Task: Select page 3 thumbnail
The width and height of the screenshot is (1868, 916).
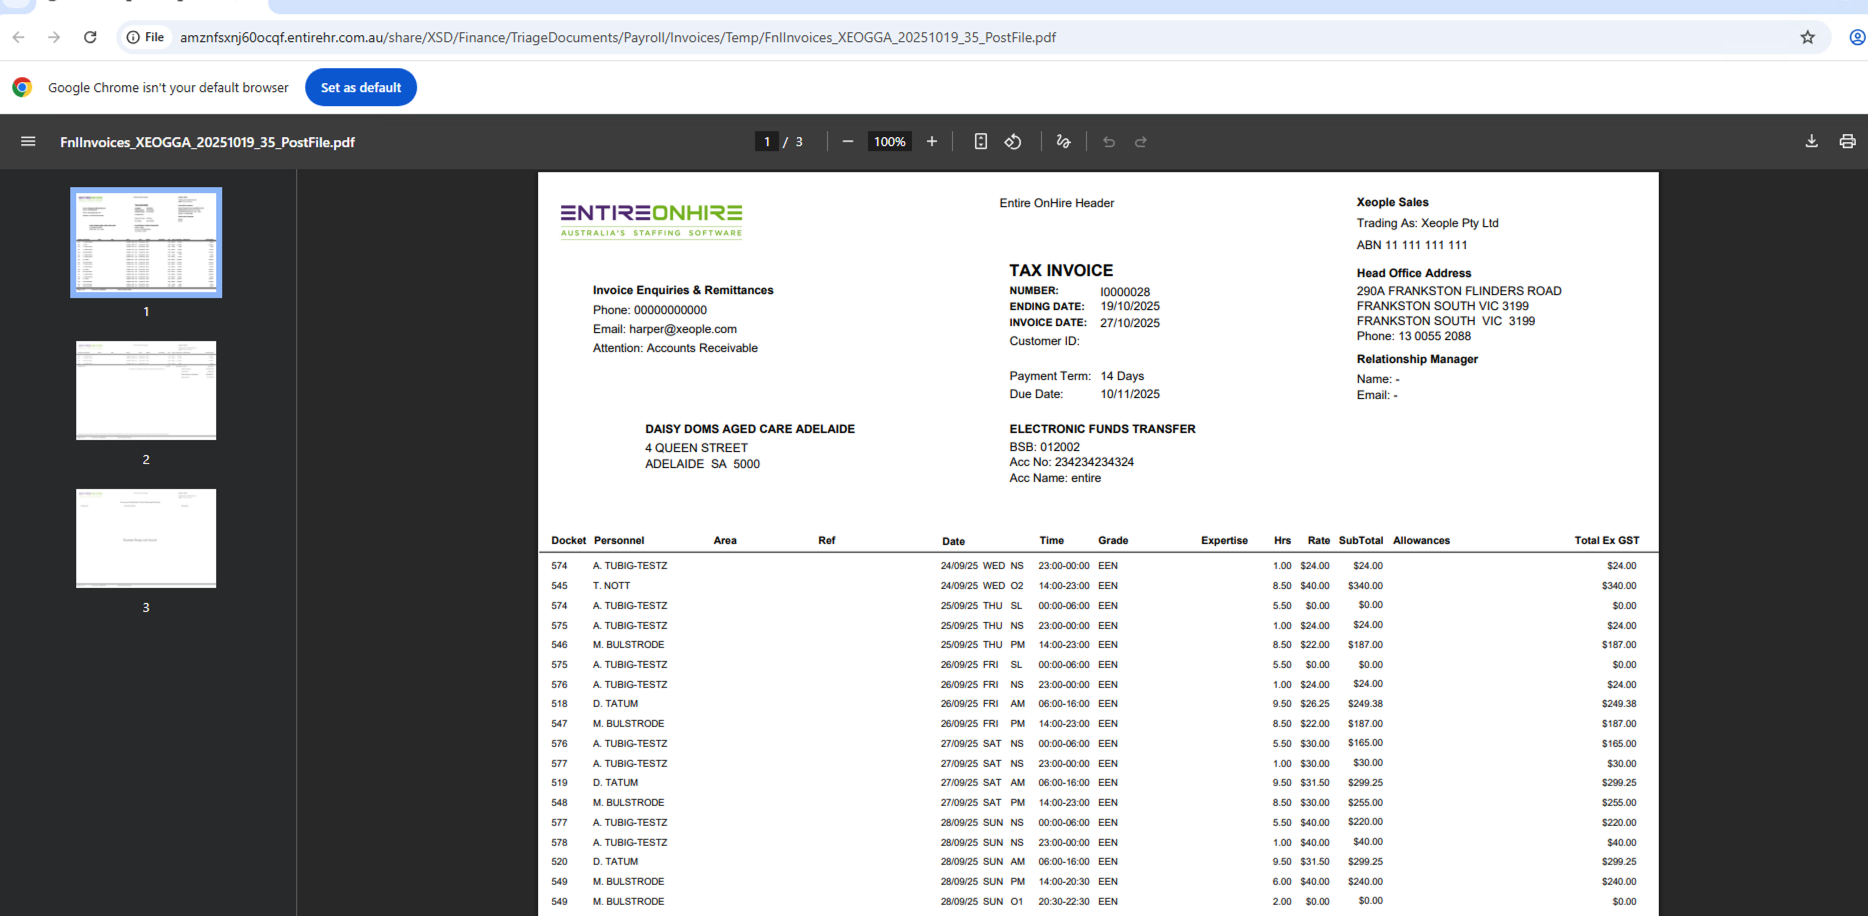Action: (x=146, y=538)
